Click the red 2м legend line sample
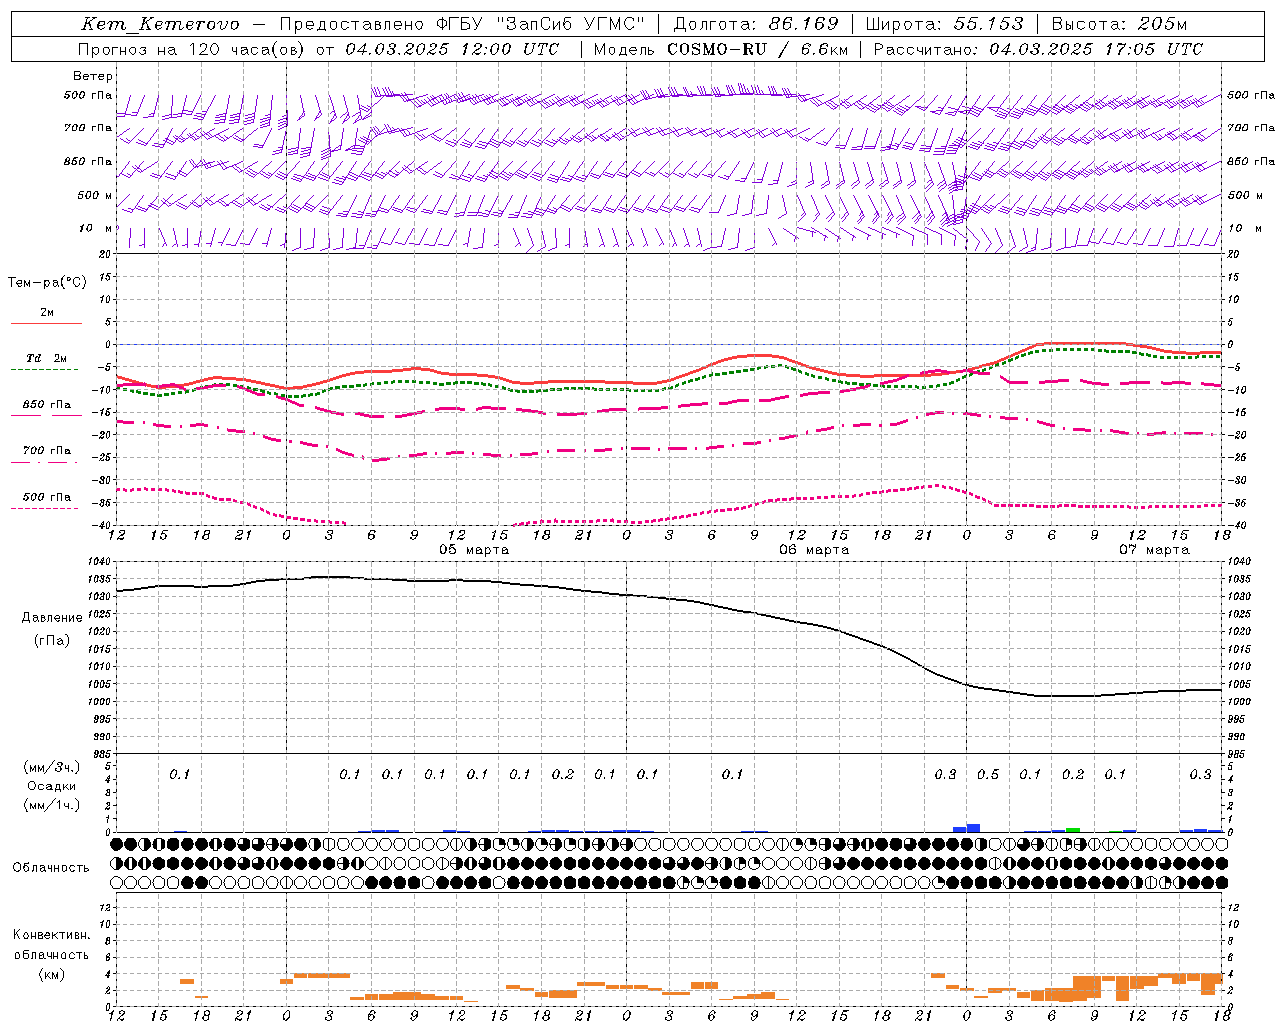The image size is (1280, 1024). pos(46,323)
